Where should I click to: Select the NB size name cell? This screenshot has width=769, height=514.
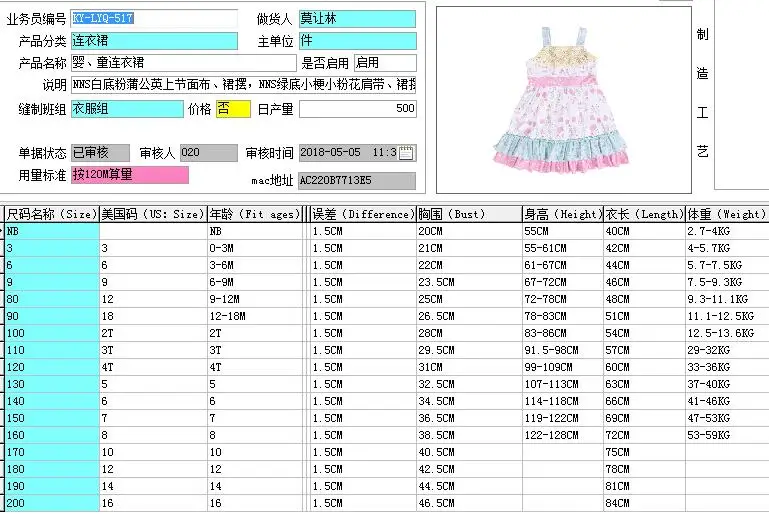pyautogui.click(x=52, y=231)
